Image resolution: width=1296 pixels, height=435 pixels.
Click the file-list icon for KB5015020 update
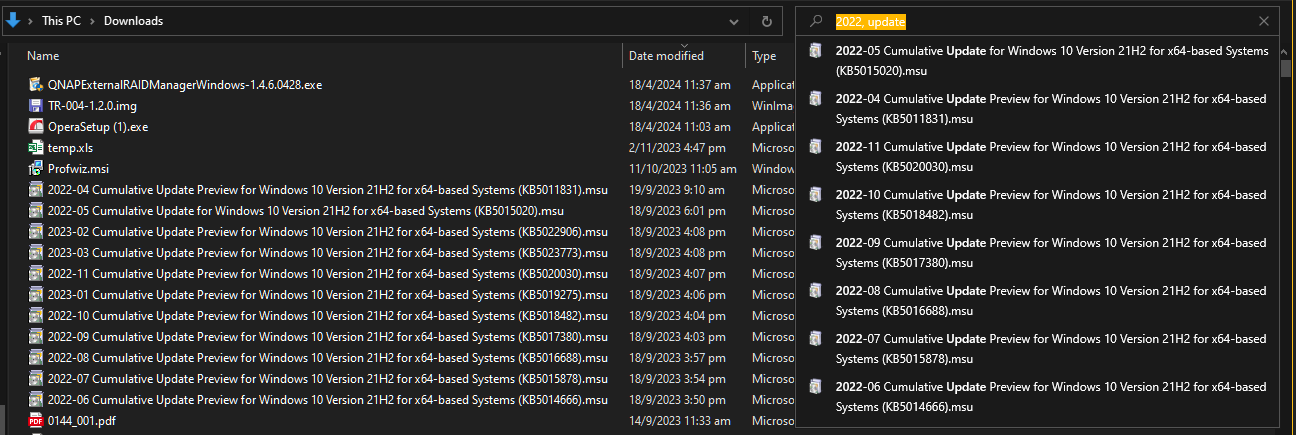pos(36,211)
